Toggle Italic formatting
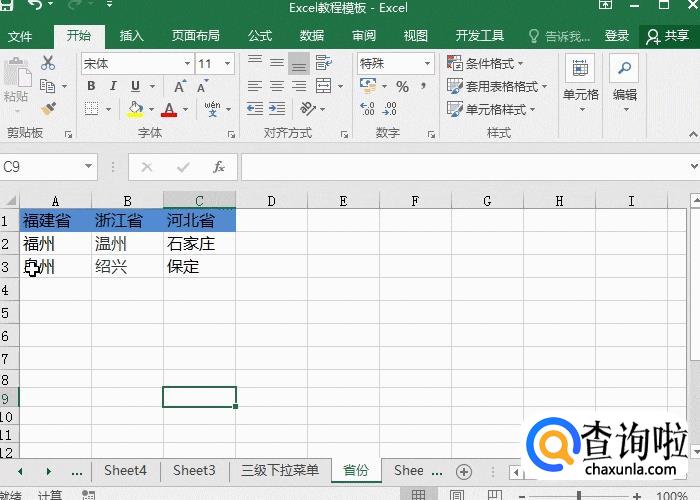 pos(113,86)
